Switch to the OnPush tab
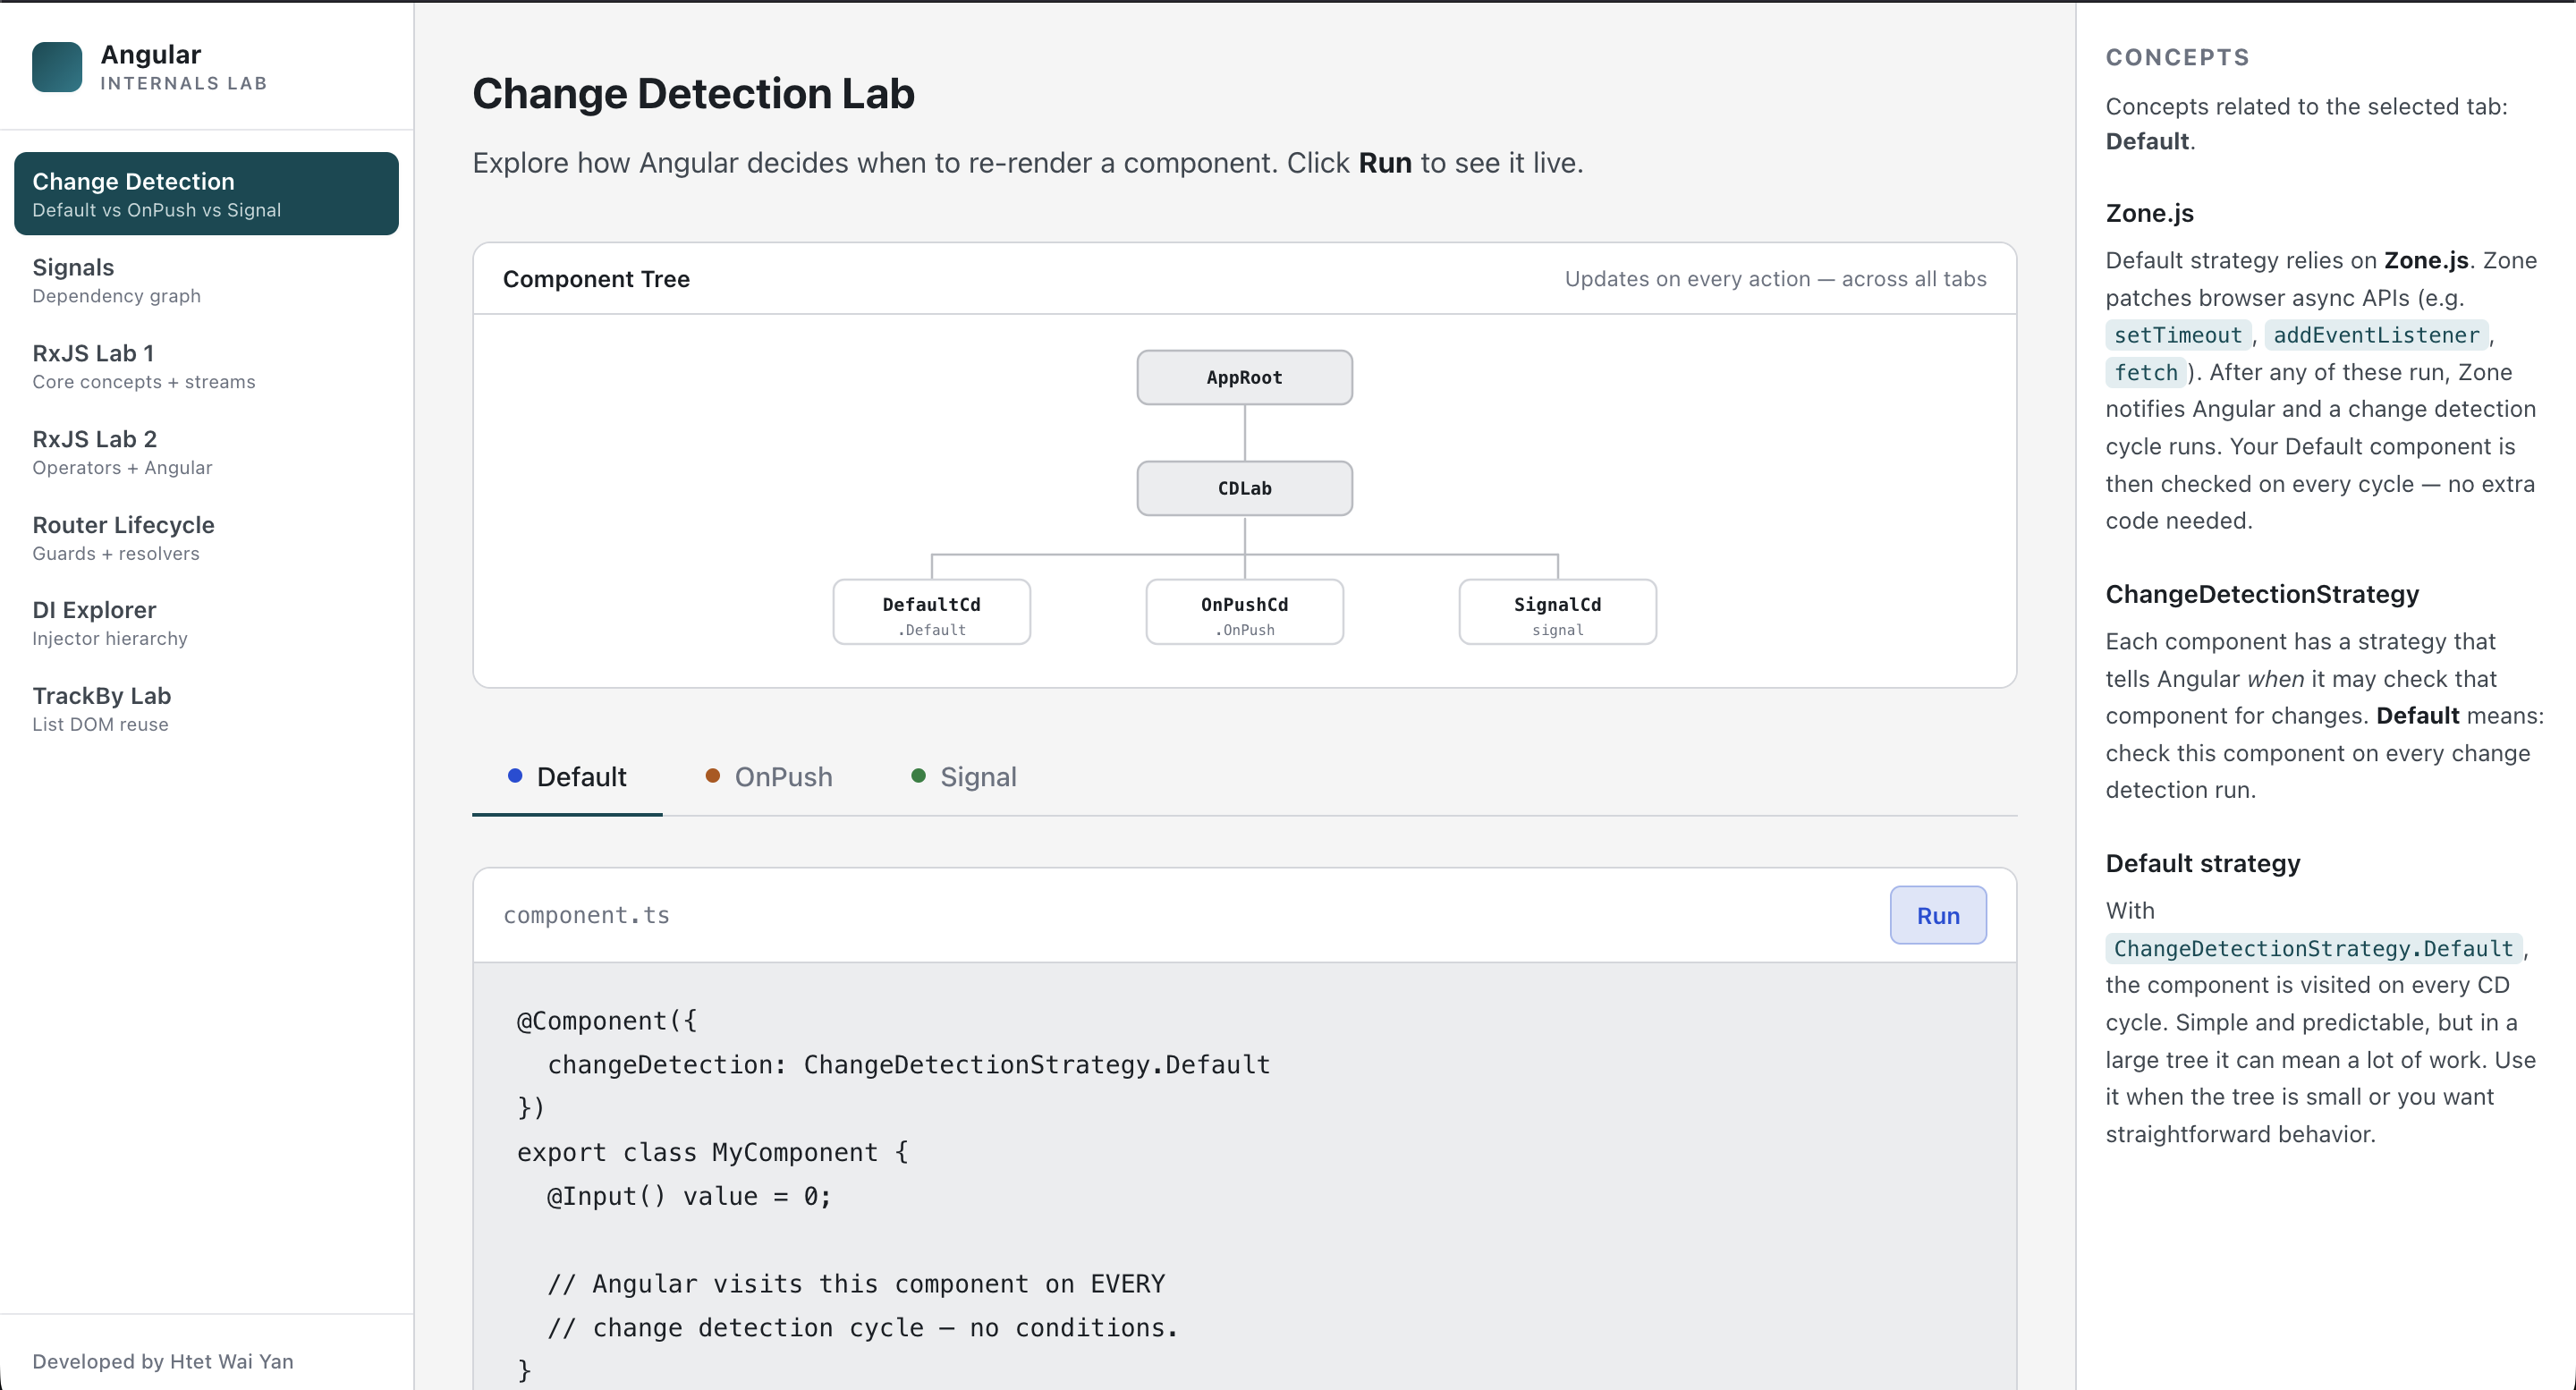2576x1390 pixels. (x=768, y=777)
